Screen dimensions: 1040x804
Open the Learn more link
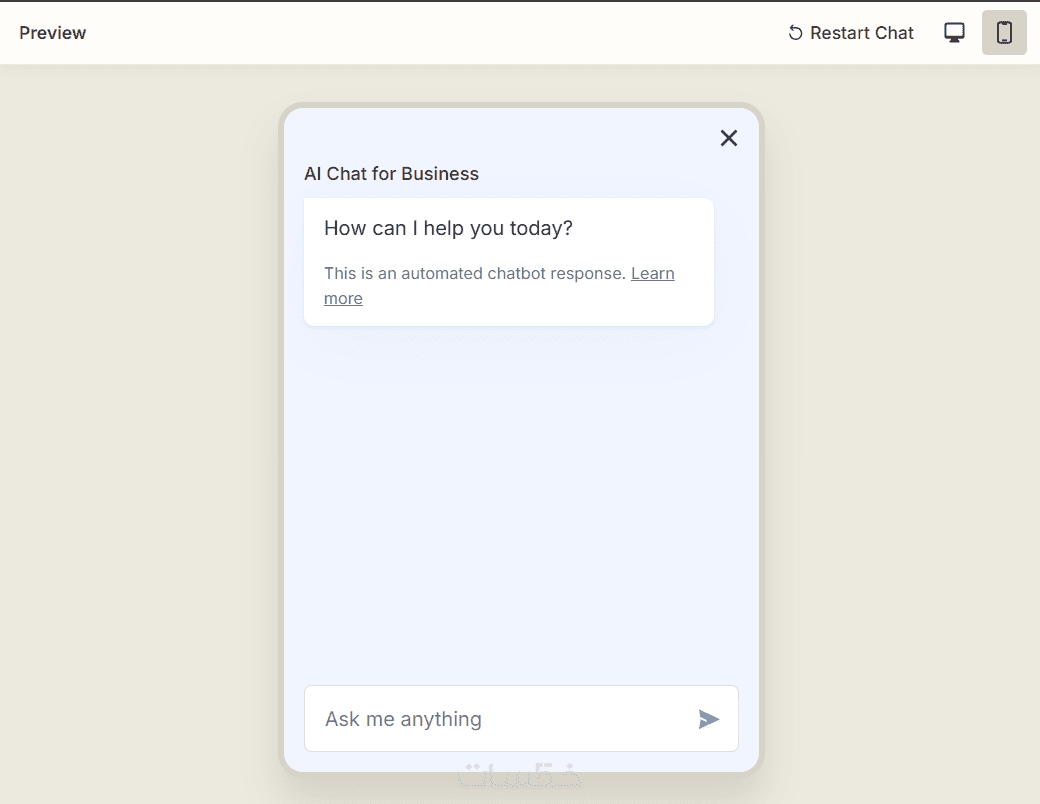tap(652, 273)
